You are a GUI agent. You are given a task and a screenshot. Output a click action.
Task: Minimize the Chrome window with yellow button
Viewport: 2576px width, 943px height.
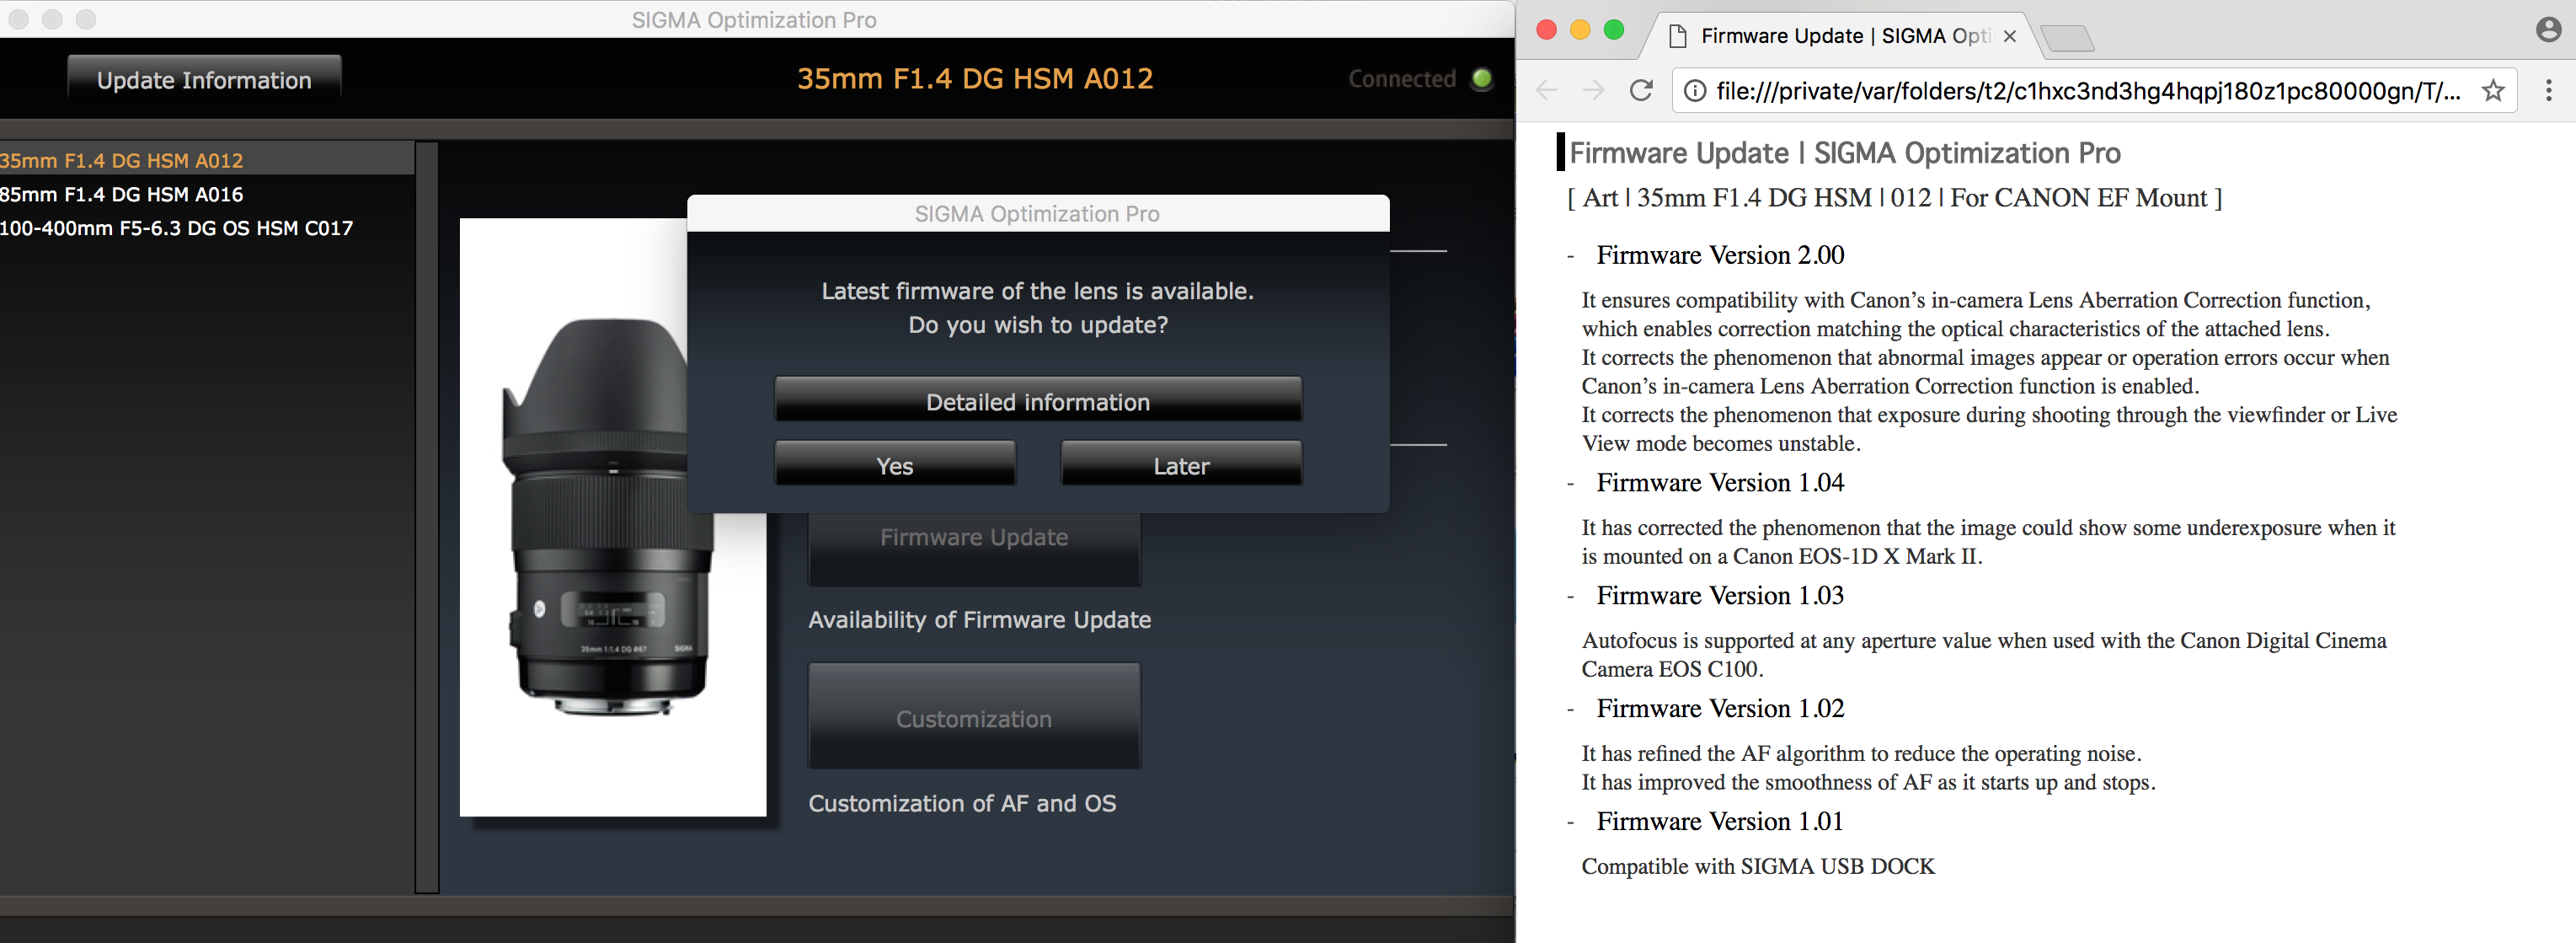pyautogui.click(x=1580, y=30)
